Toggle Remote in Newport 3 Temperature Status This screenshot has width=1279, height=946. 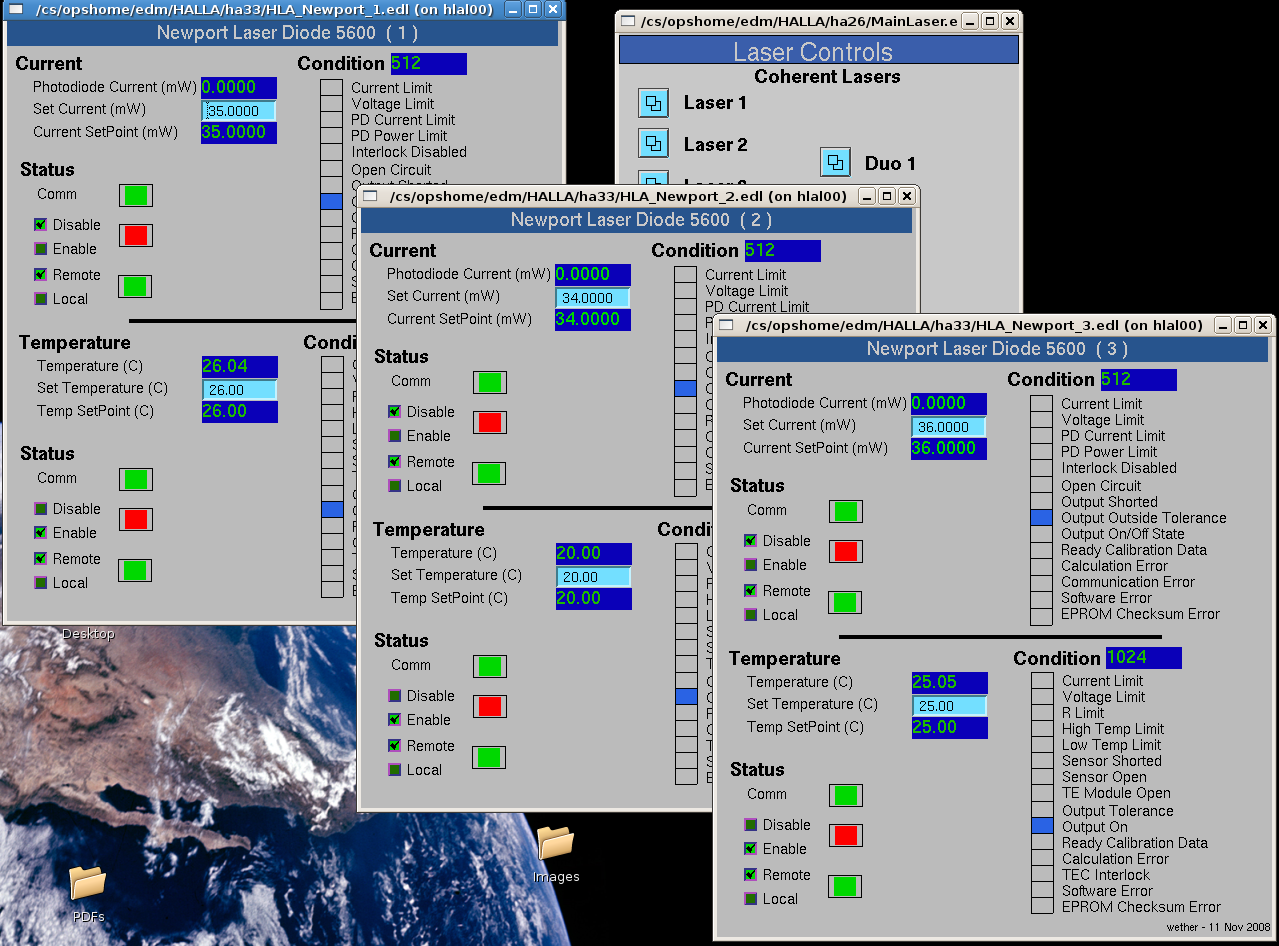[x=751, y=875]
